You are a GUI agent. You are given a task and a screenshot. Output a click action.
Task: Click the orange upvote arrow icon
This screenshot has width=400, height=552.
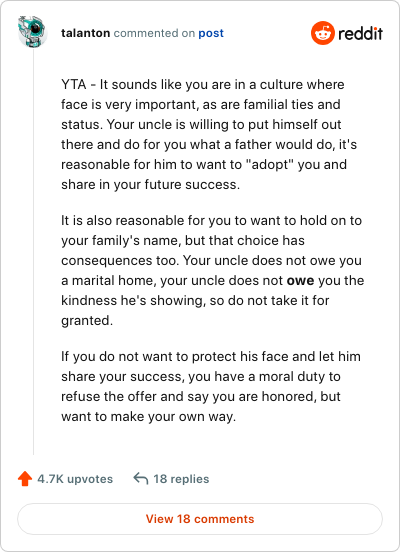(x=25, y=479)
